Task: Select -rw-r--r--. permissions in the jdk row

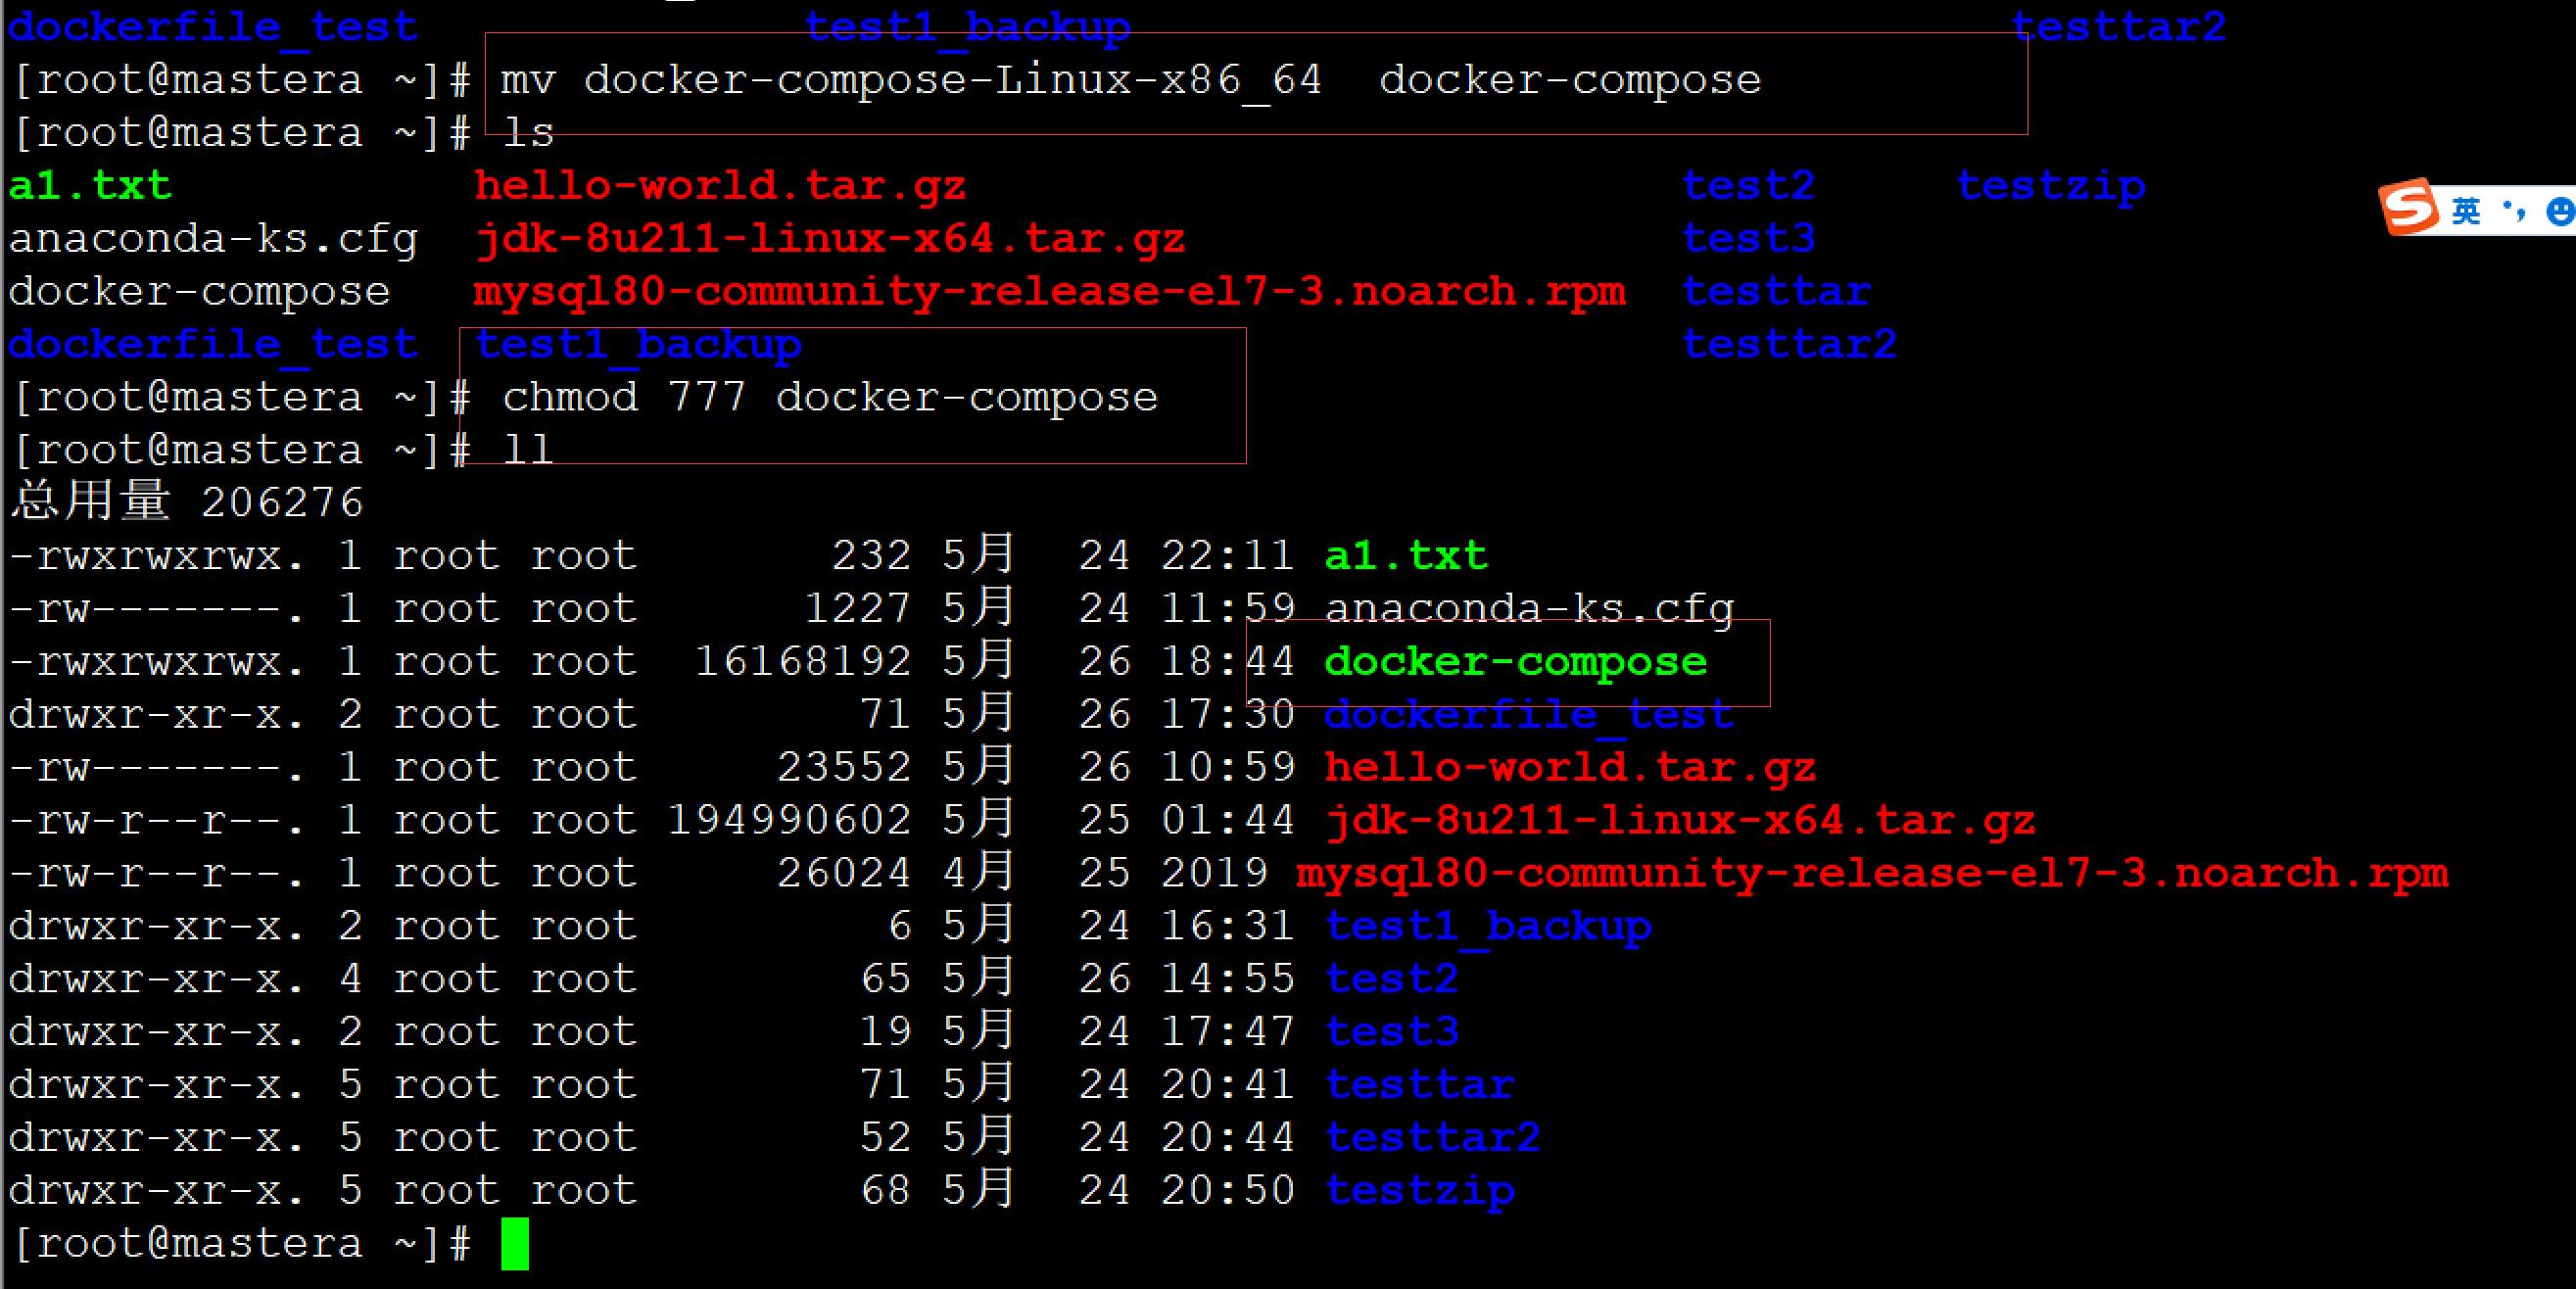Action: [157, 822]
